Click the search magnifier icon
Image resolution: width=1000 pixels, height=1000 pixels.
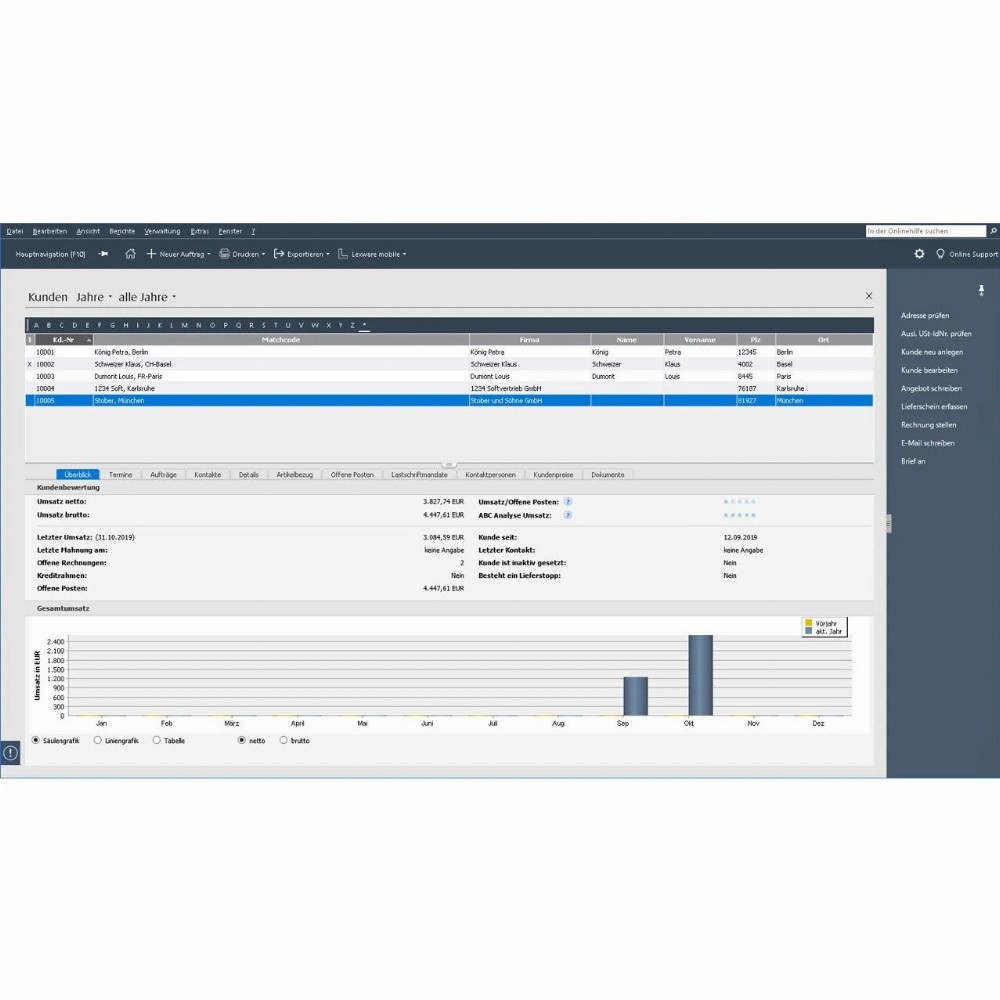(x=993, y=231)
